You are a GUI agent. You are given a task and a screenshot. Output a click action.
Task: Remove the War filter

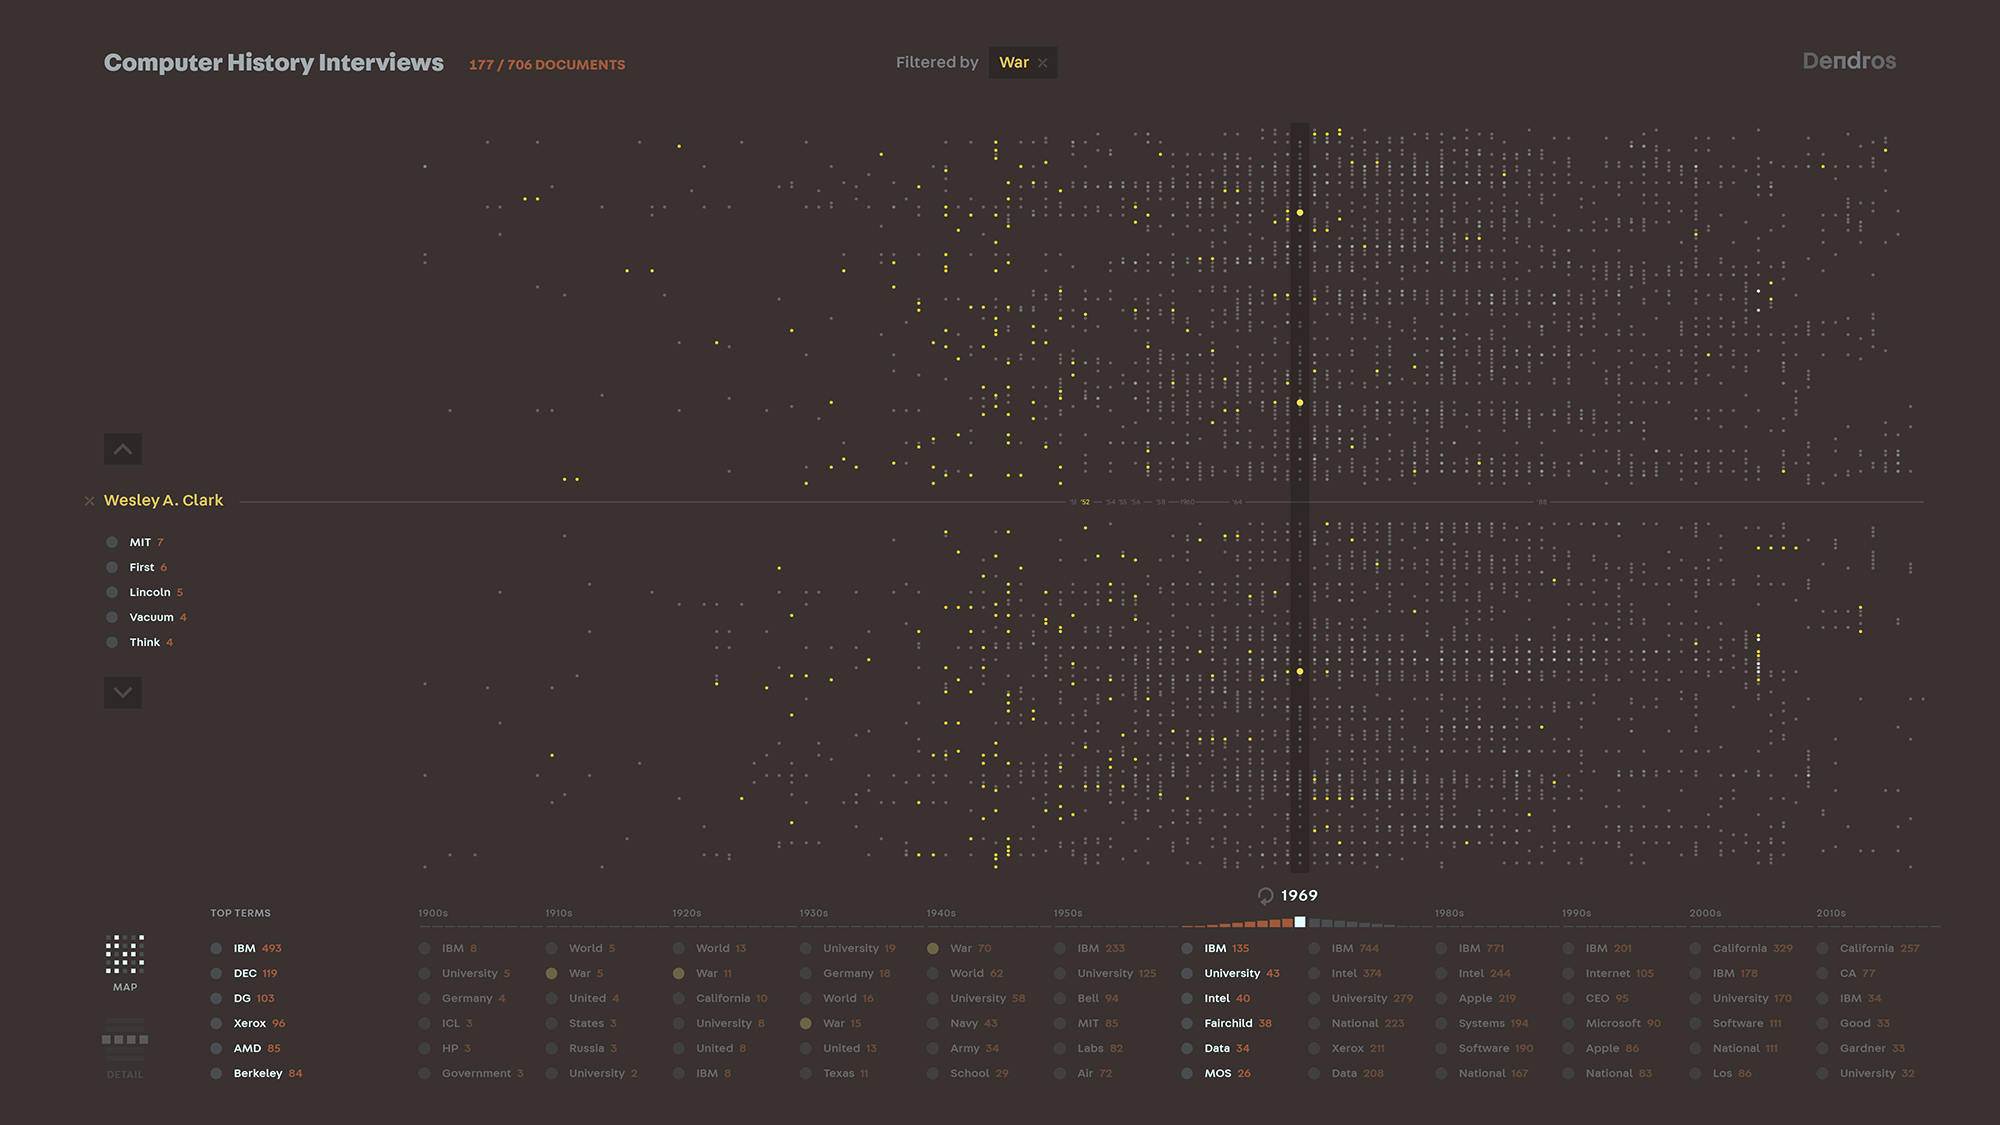tap(1043, 63)
